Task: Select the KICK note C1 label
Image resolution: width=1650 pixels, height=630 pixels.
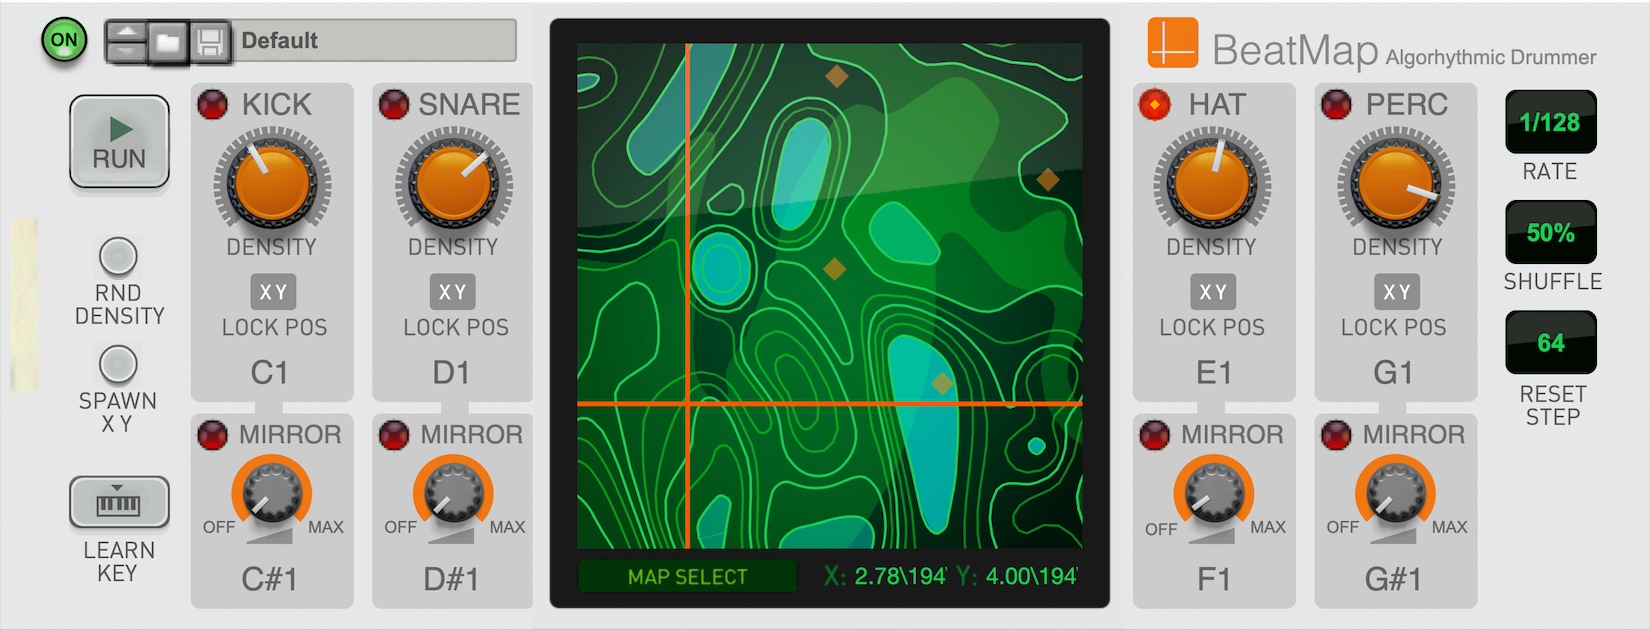Action: click(269, 373)
